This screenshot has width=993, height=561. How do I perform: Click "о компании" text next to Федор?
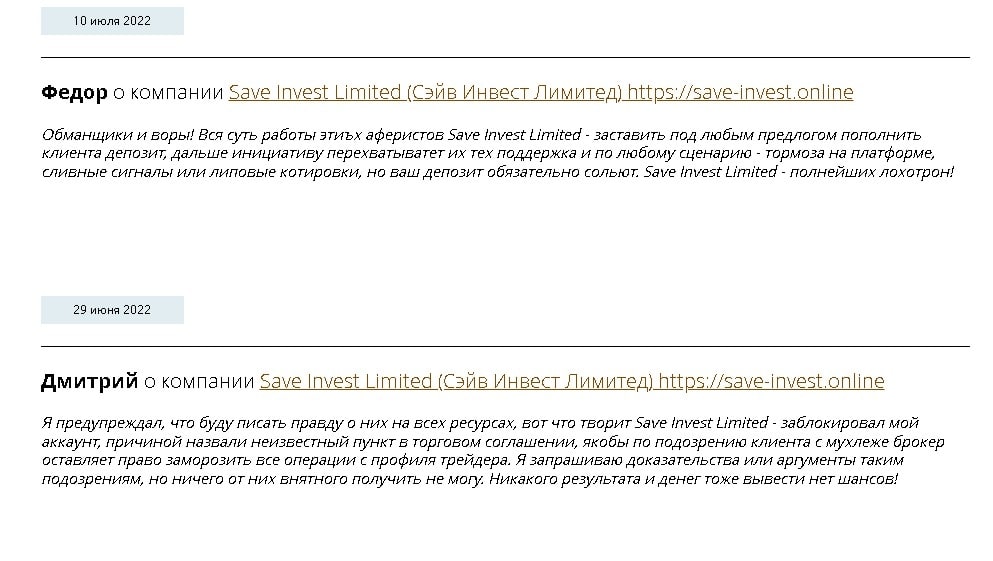168,93
